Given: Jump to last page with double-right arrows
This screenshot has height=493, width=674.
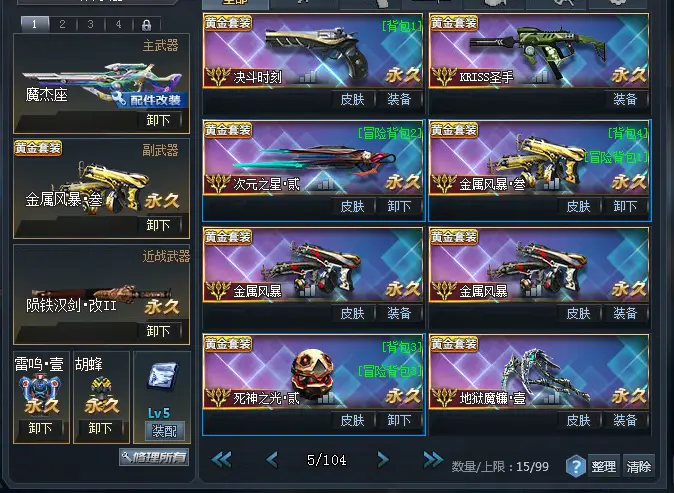Looking at the screenshot, I should 433,459.
